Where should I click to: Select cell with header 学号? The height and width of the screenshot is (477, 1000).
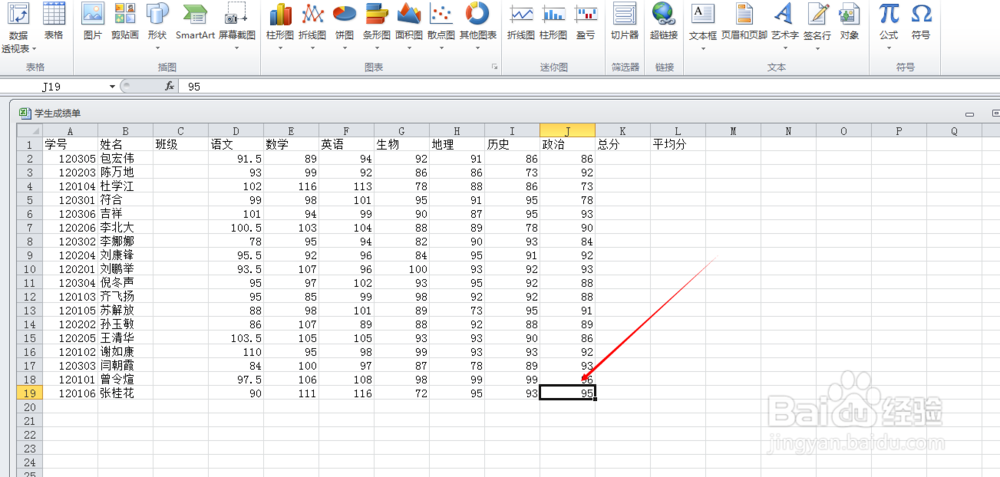[x=70, y=145]
